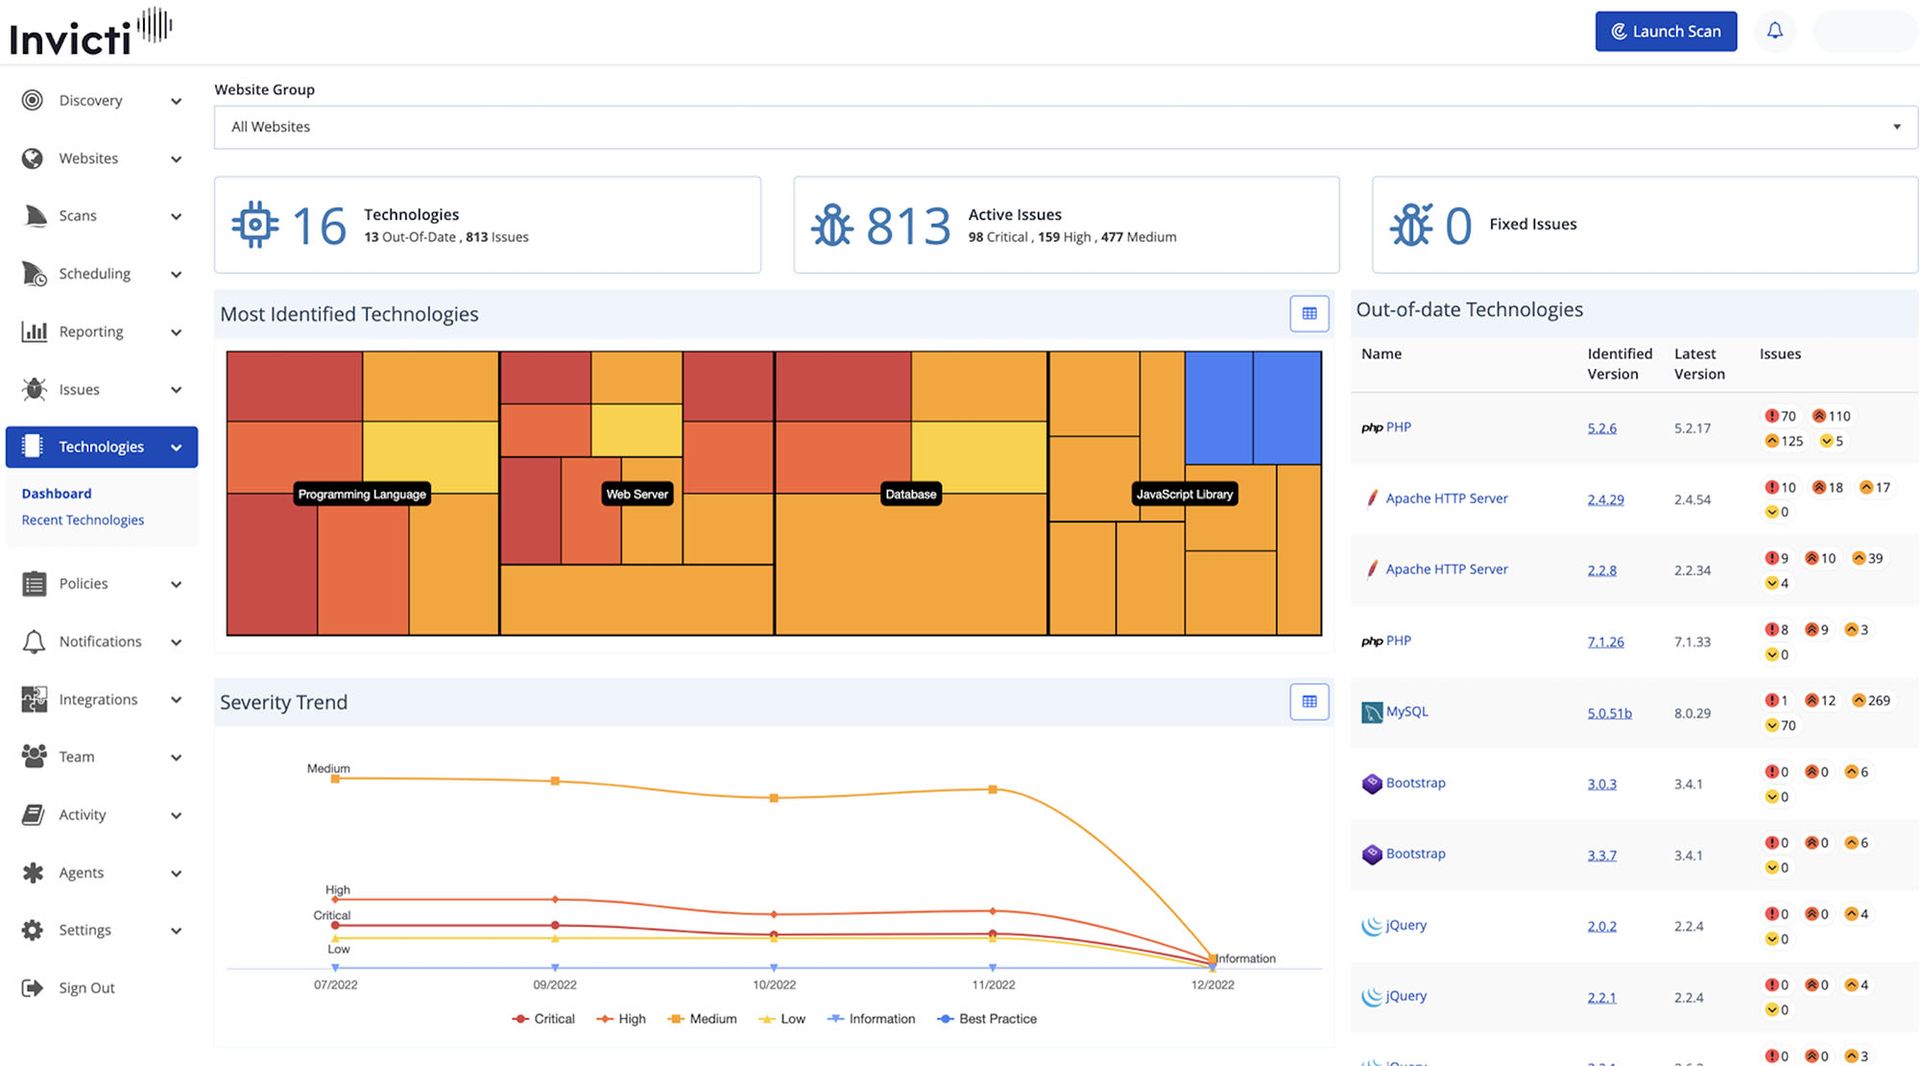This screenshot has height=1066, width=1920.
Task: Toggle the Medium series in chart legend
Action: 702,1019
